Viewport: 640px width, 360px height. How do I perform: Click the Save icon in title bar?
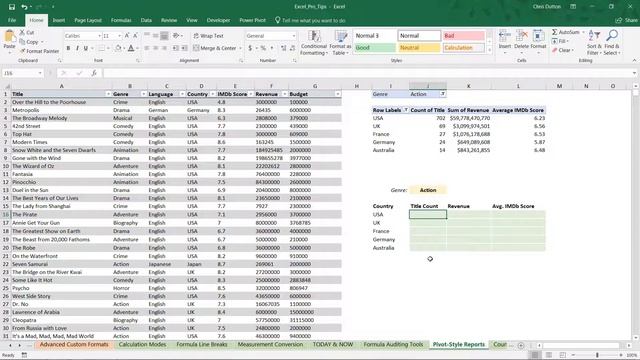(11, 7)
